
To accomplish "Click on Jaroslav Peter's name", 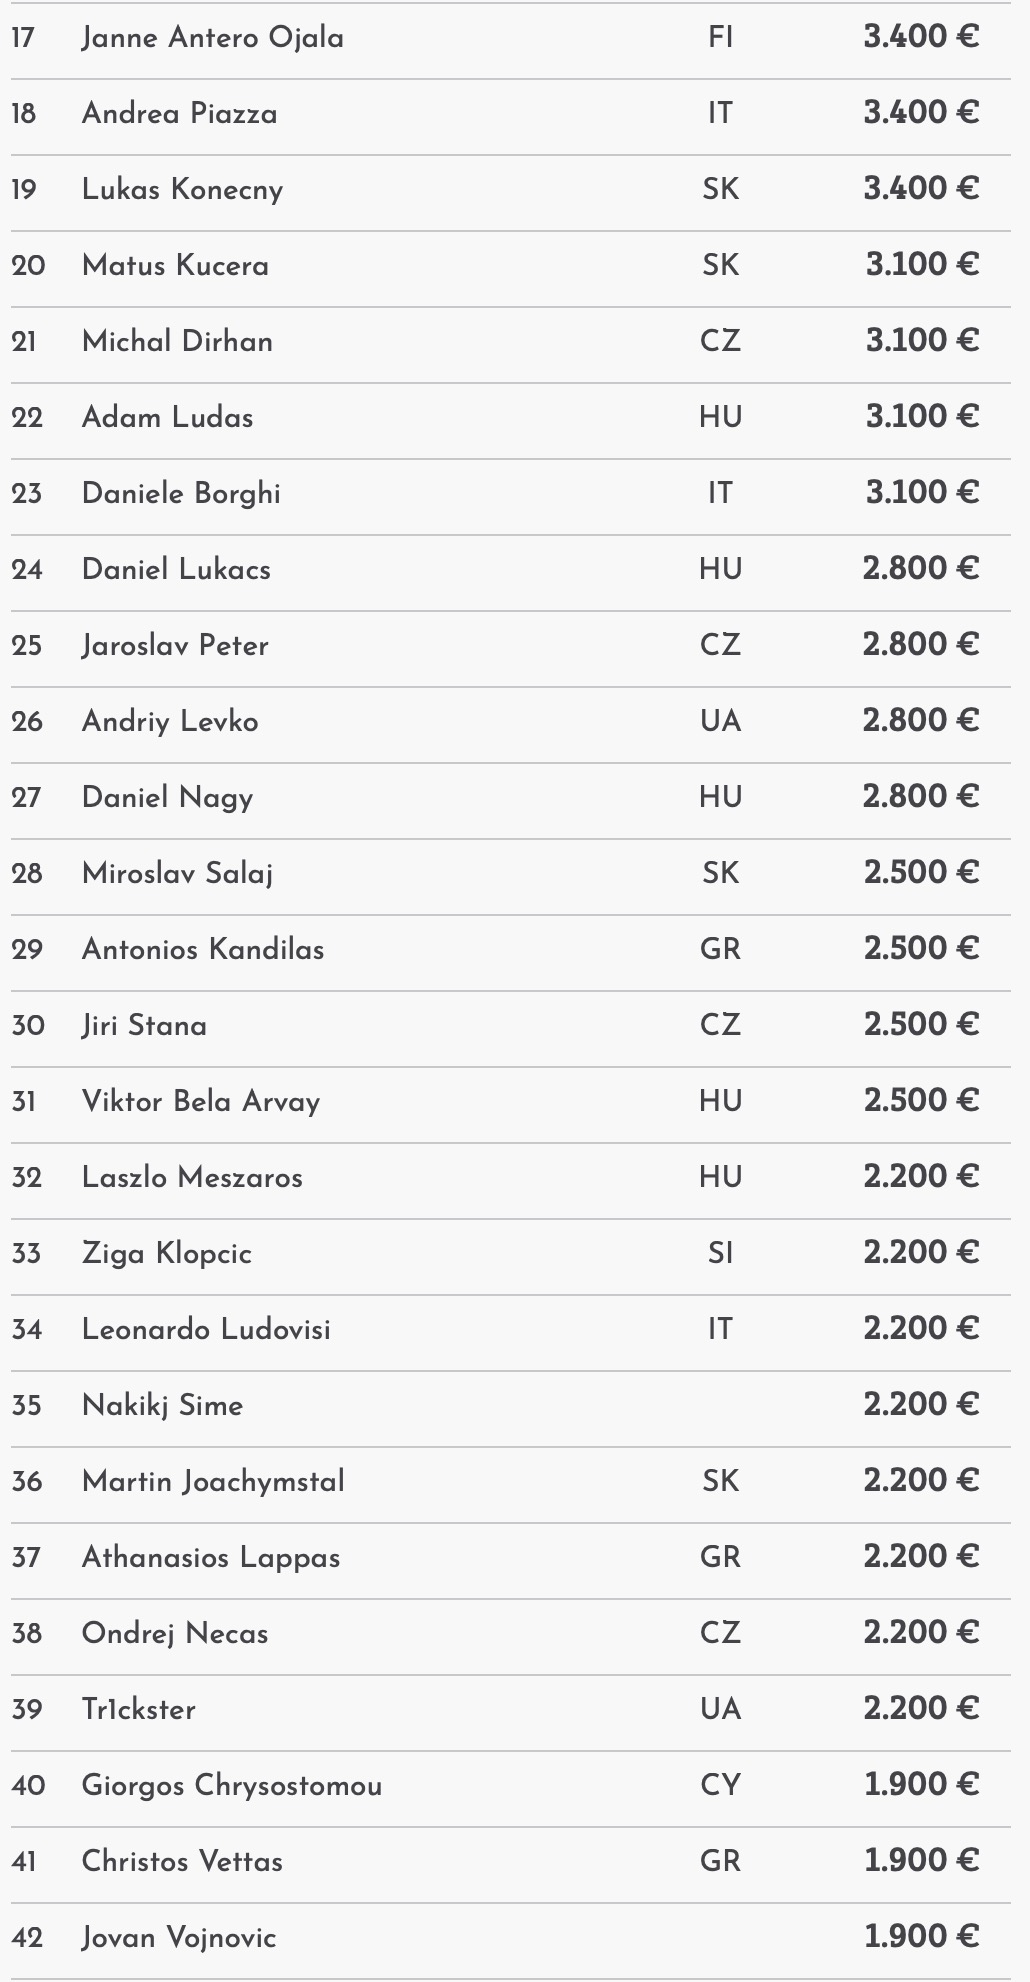I will (175, 646).
